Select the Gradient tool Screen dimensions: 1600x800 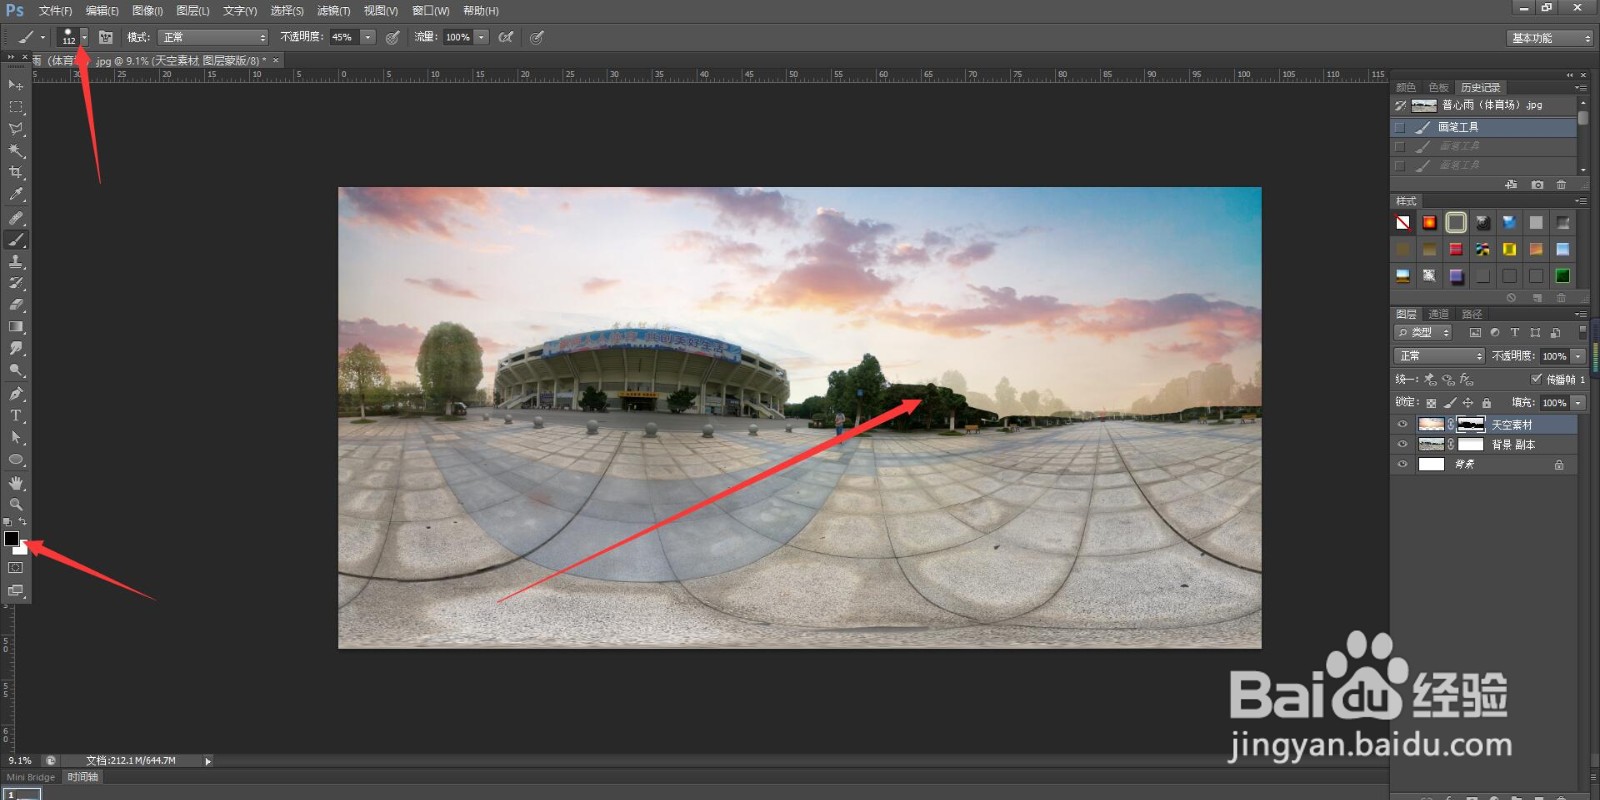click(15, 327)
